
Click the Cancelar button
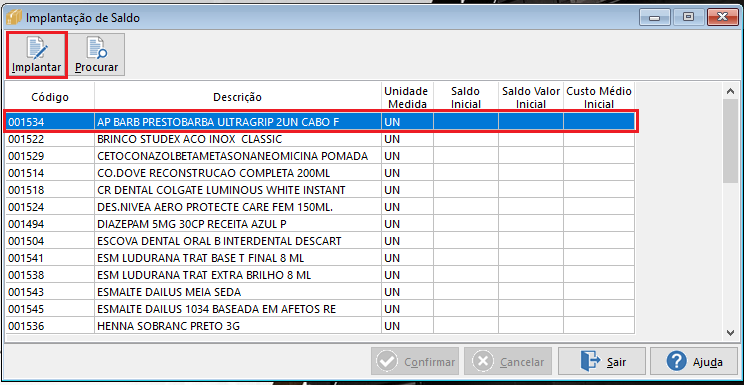point(508,362)
